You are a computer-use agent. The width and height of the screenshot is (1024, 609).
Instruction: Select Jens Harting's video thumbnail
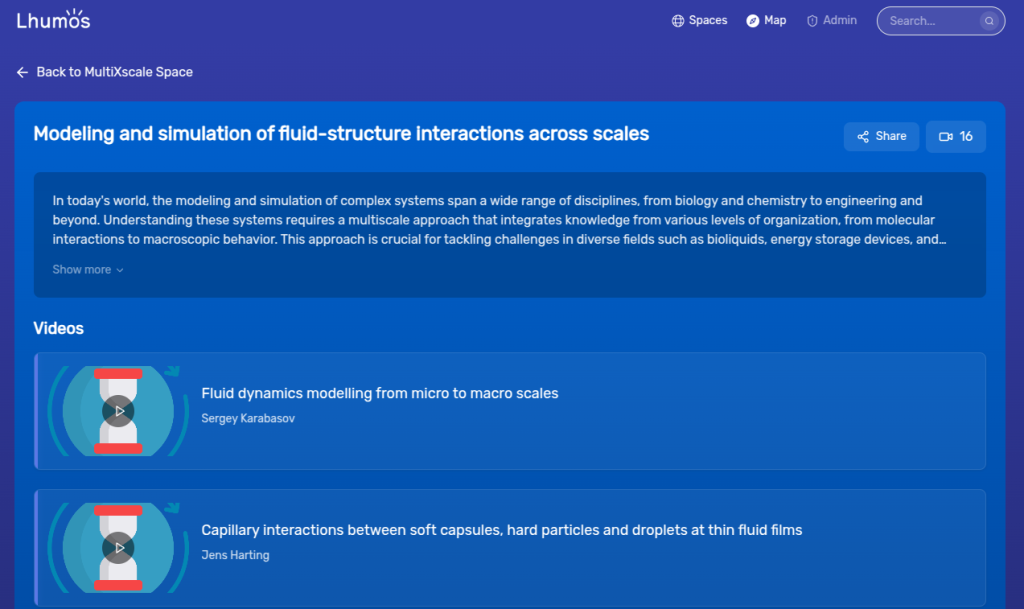118,548
